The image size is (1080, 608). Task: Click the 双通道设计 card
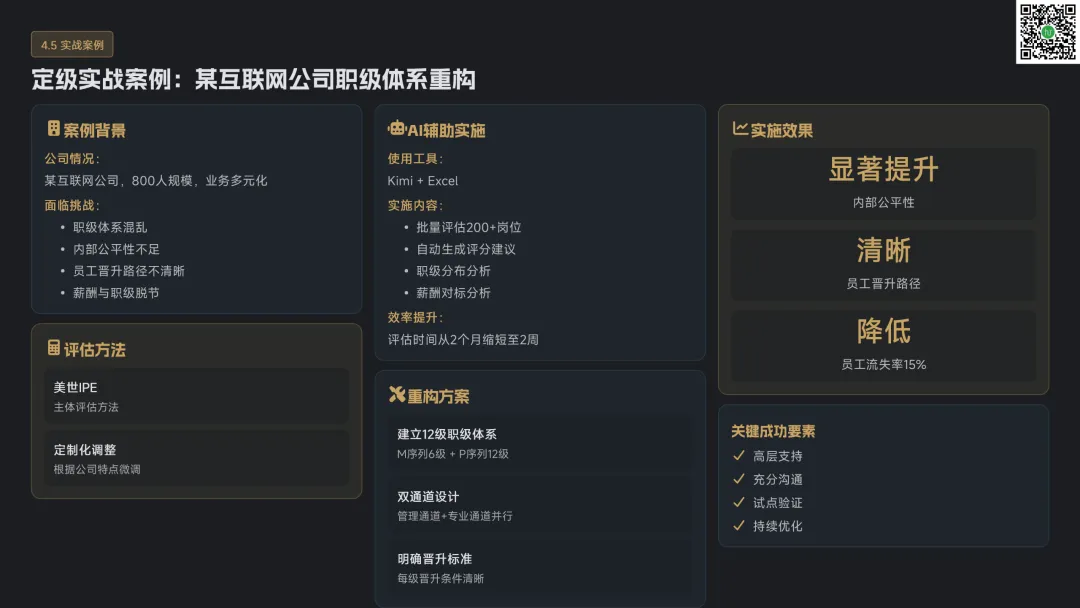click(x=540, y=505)
